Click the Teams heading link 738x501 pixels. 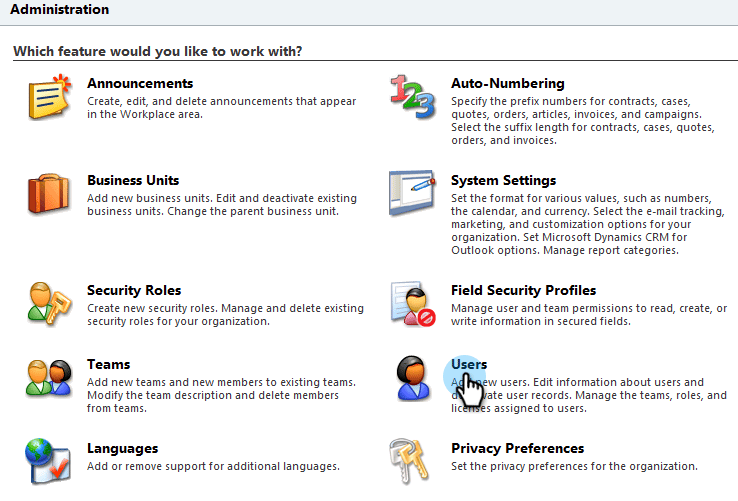pyautogui.click(x=109, y=364)
